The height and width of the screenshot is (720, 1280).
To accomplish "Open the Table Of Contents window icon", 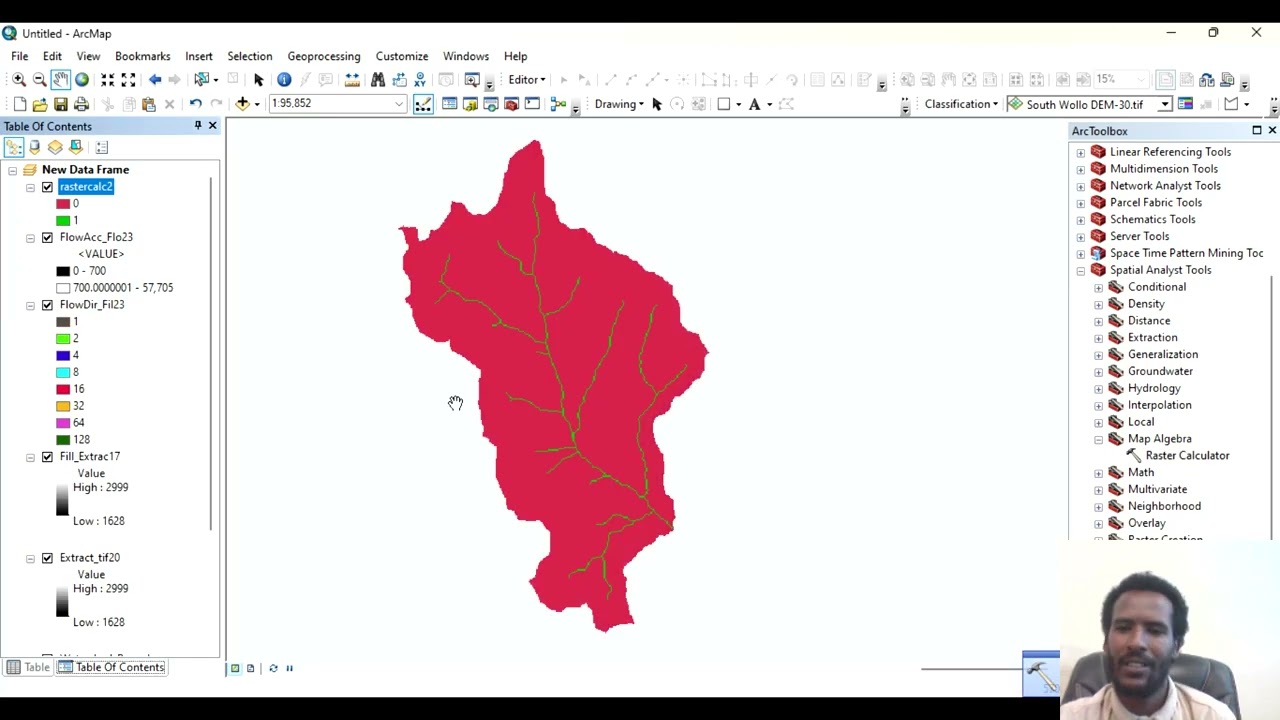I will point(449,104).
